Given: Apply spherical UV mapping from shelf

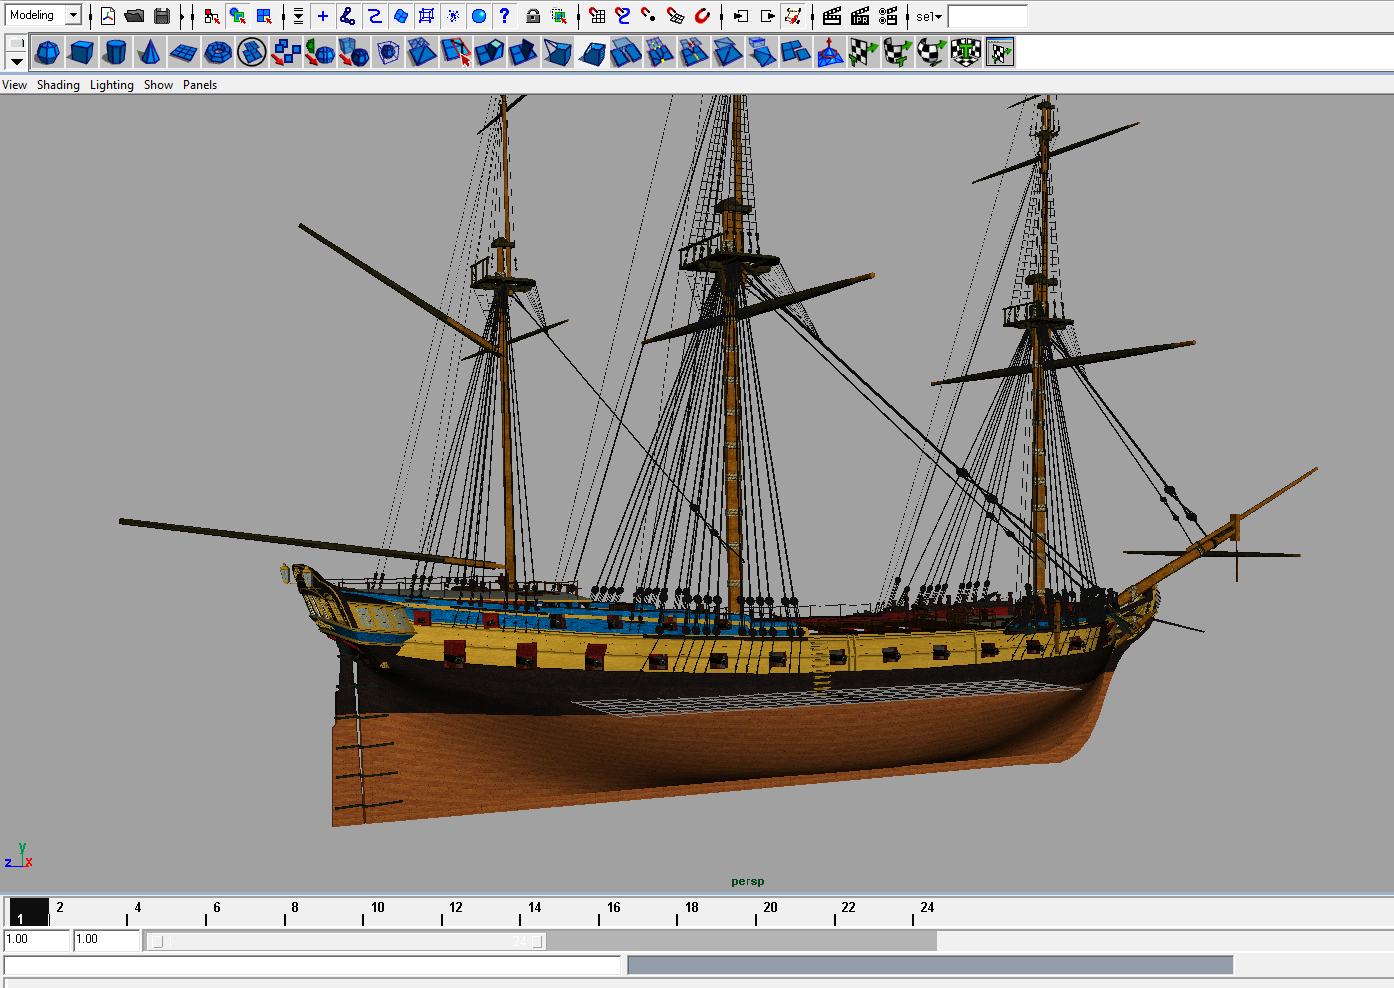Looking at the screenshot, I should click(931, 52).
